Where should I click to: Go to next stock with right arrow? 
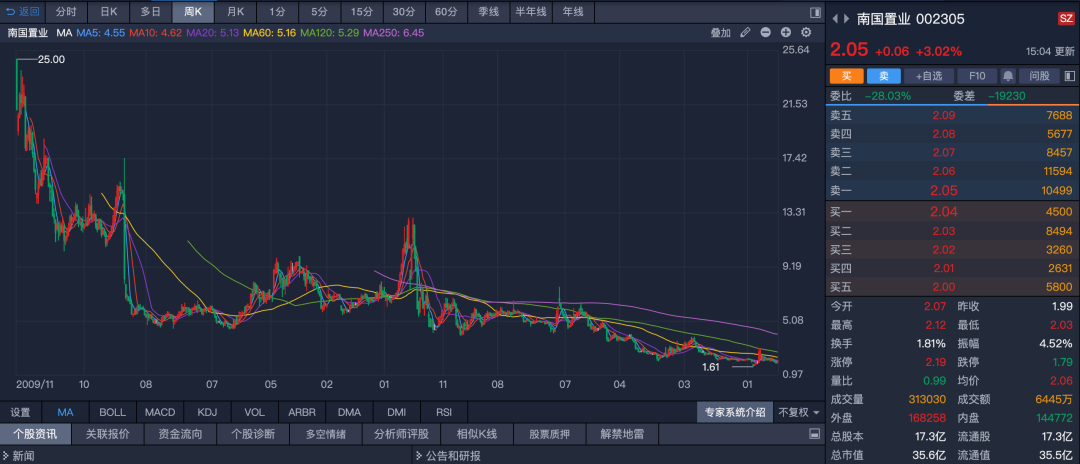847,19
